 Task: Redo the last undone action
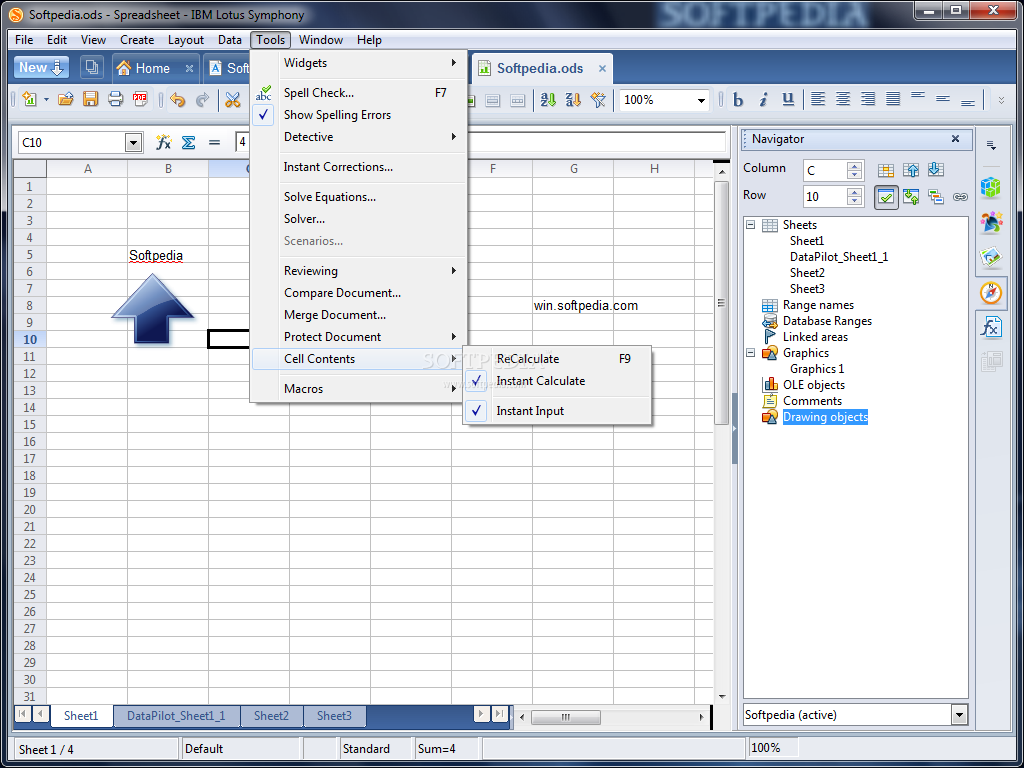[202, 99]
